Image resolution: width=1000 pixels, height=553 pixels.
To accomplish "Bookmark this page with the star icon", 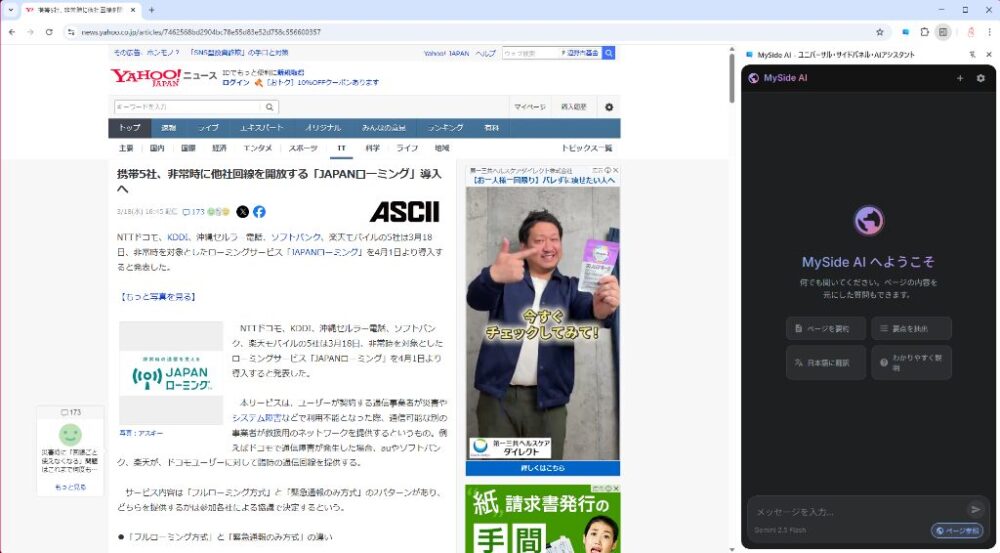I will coord(879,32).
